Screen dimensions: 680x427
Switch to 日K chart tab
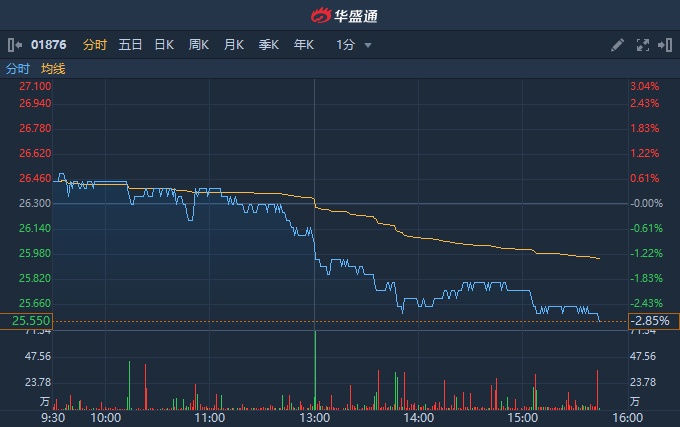click(164, 45)
